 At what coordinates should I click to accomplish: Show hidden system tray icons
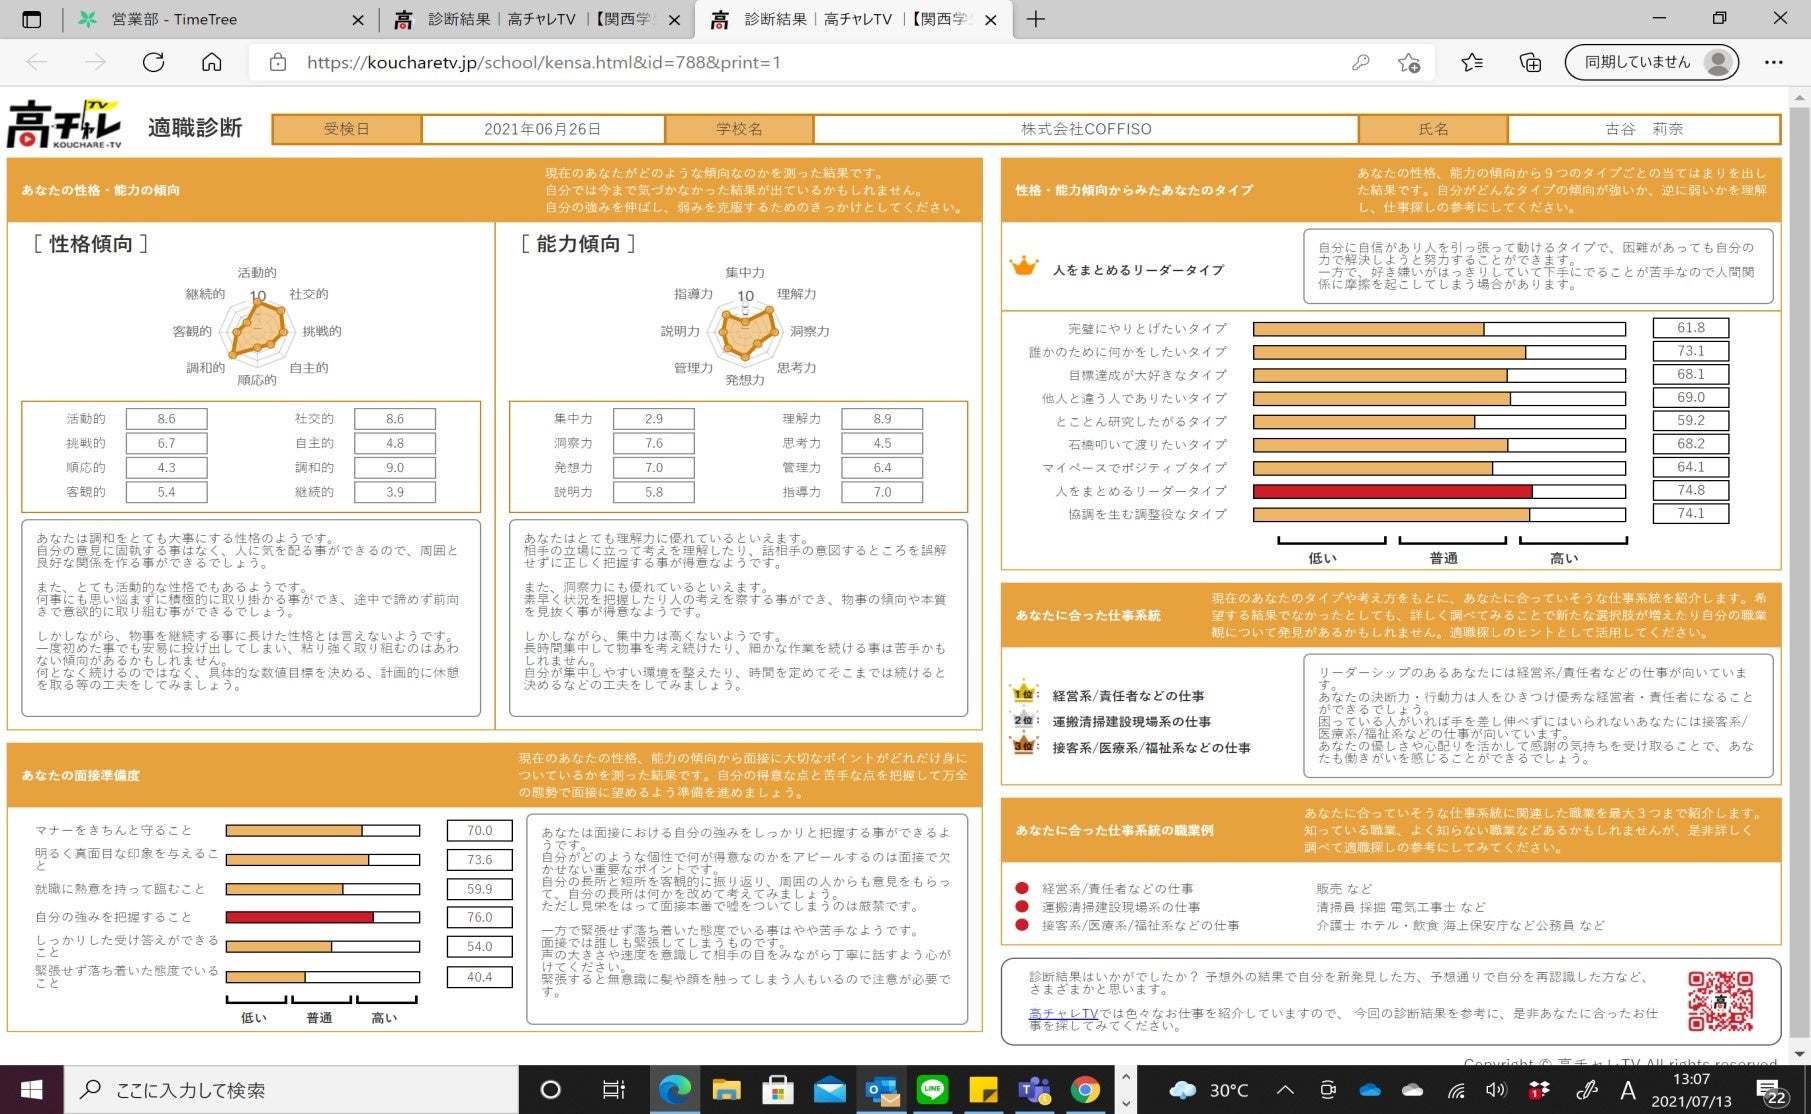1285,1090
